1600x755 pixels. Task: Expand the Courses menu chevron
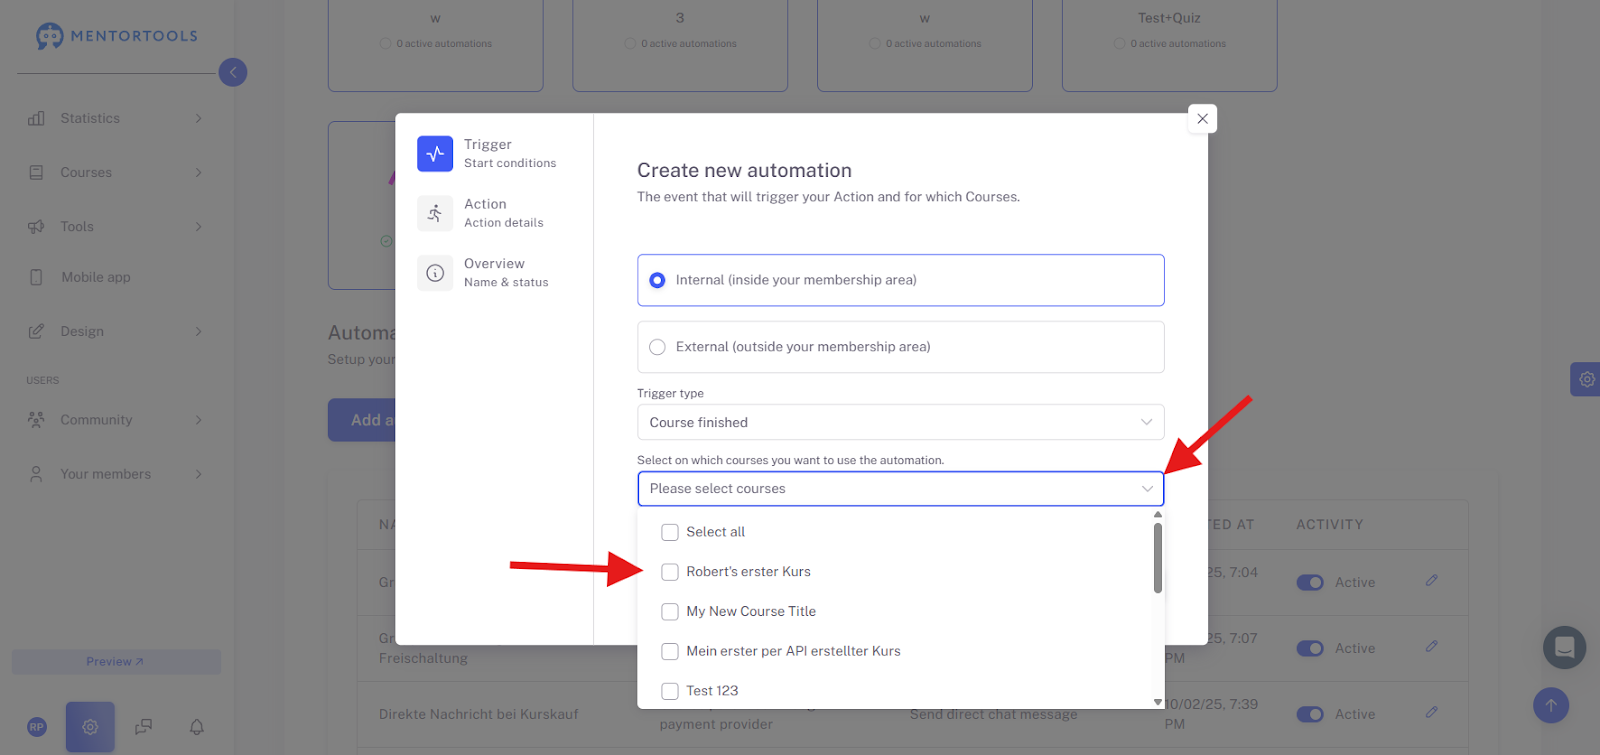(198, 172)
